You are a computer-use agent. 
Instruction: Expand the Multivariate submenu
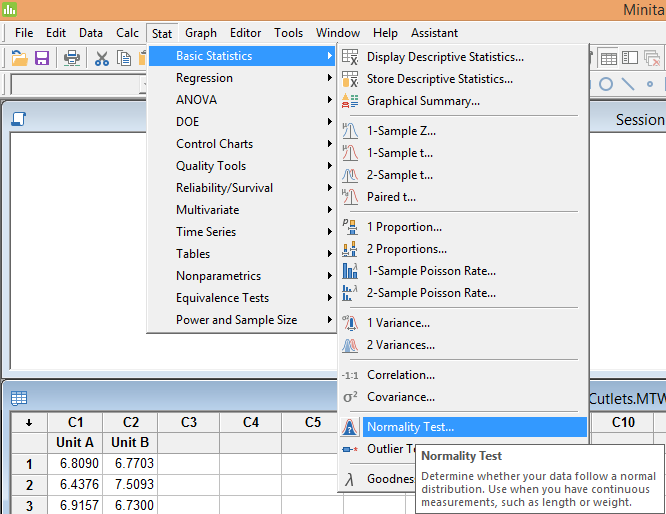(x=241, y=210)
